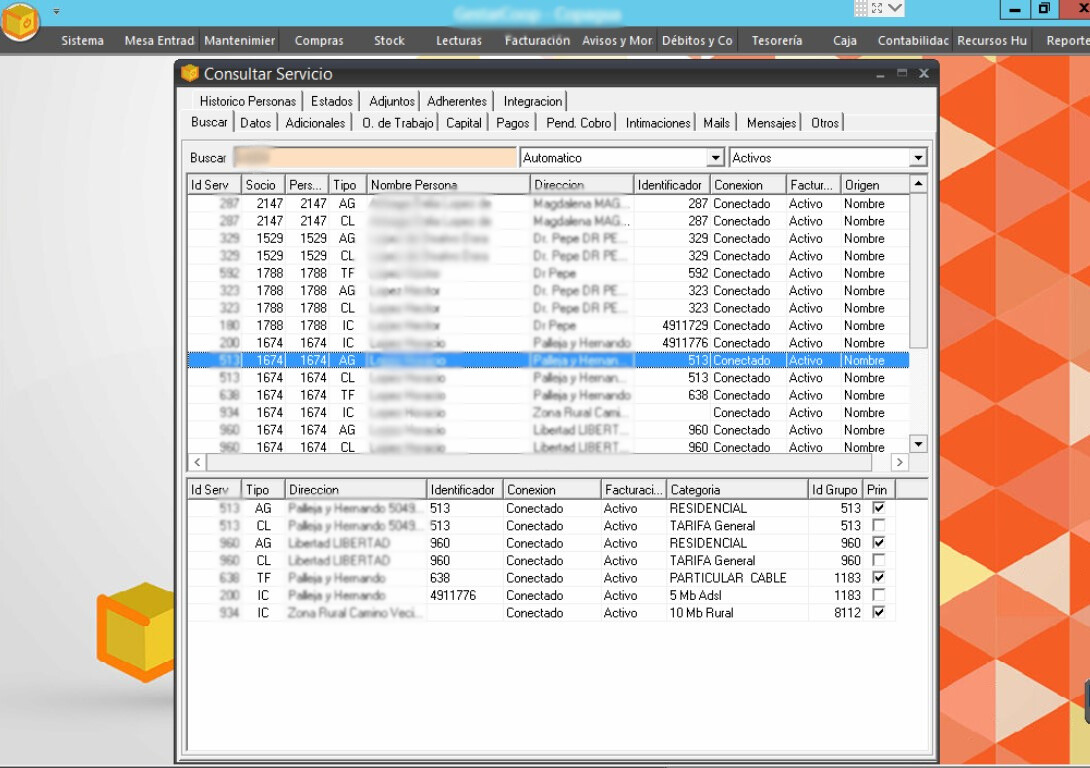Screen dimensions: 1090x768
Task: Click scroll-down arrow of the results list
Action: pos(918,443)
